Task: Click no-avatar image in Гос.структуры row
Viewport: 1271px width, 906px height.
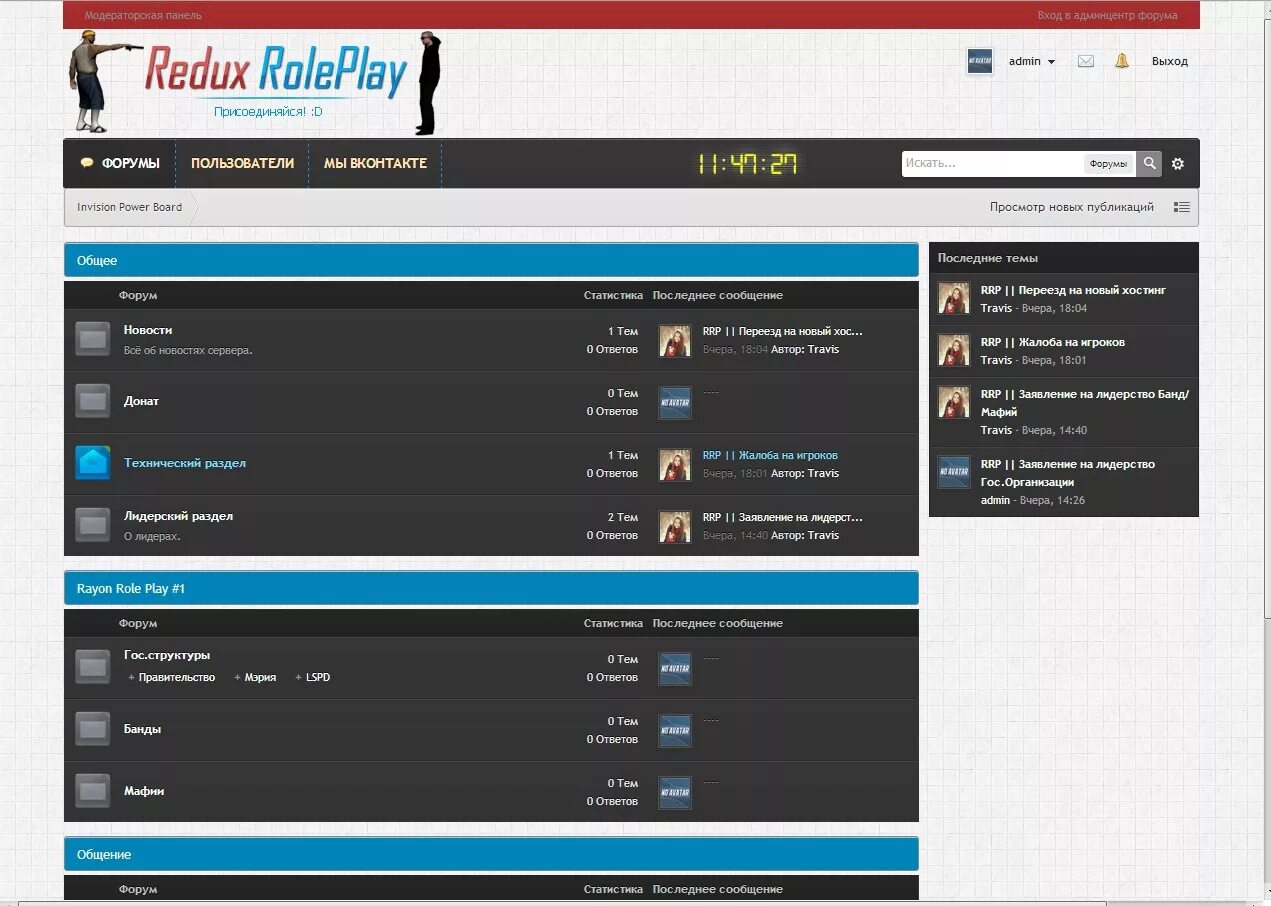Action: (675, 669)
